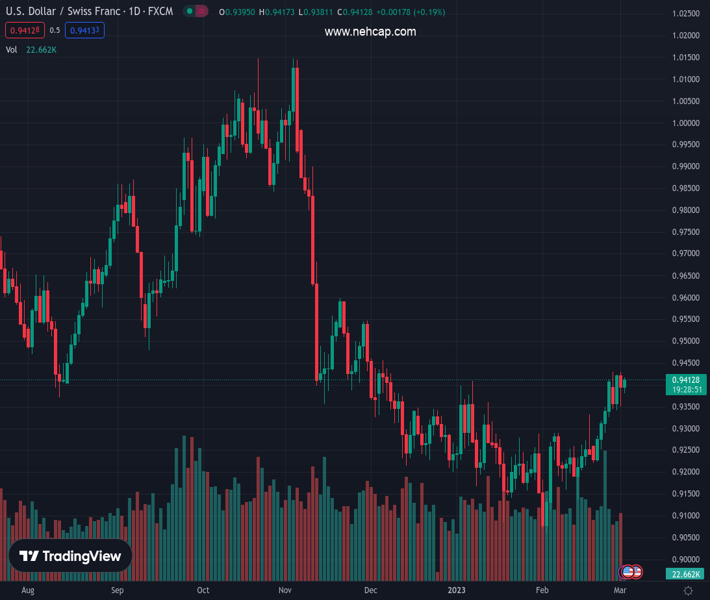
Task: Click the 2023 label on time axis
Action: point(456,591)
